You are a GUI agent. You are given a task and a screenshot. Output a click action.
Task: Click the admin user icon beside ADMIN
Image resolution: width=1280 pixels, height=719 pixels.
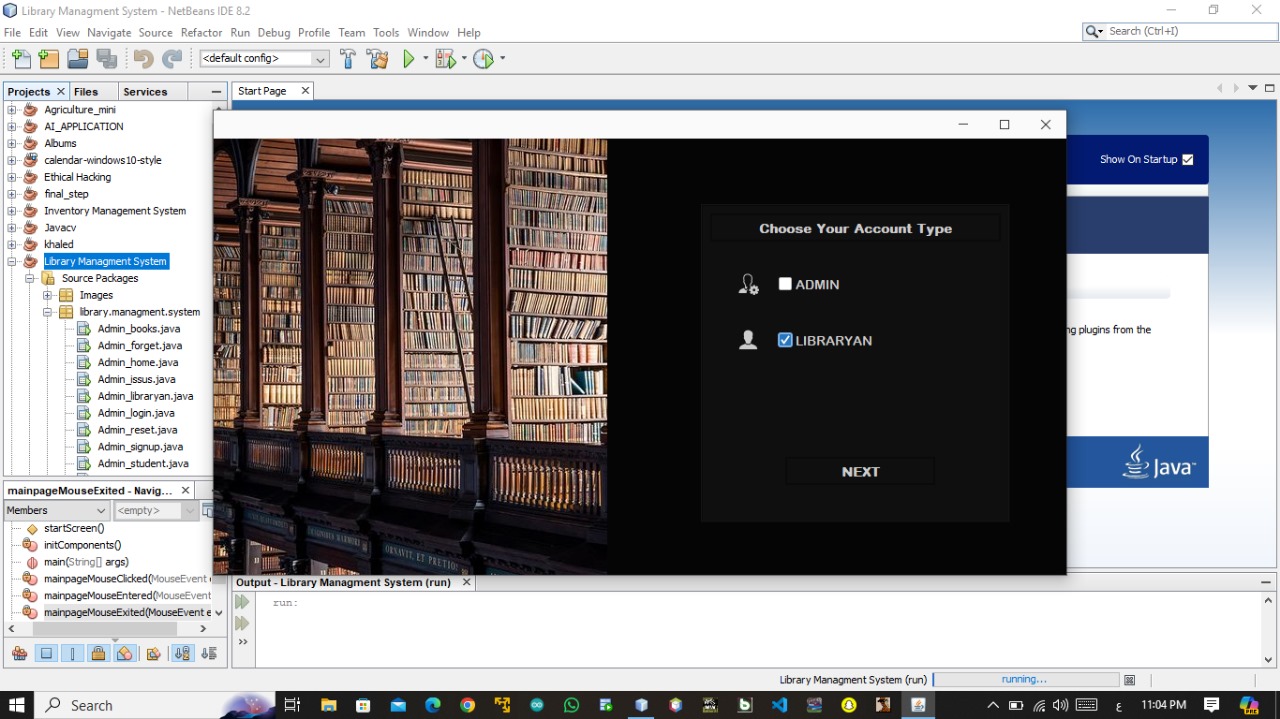tap(748, 285)
